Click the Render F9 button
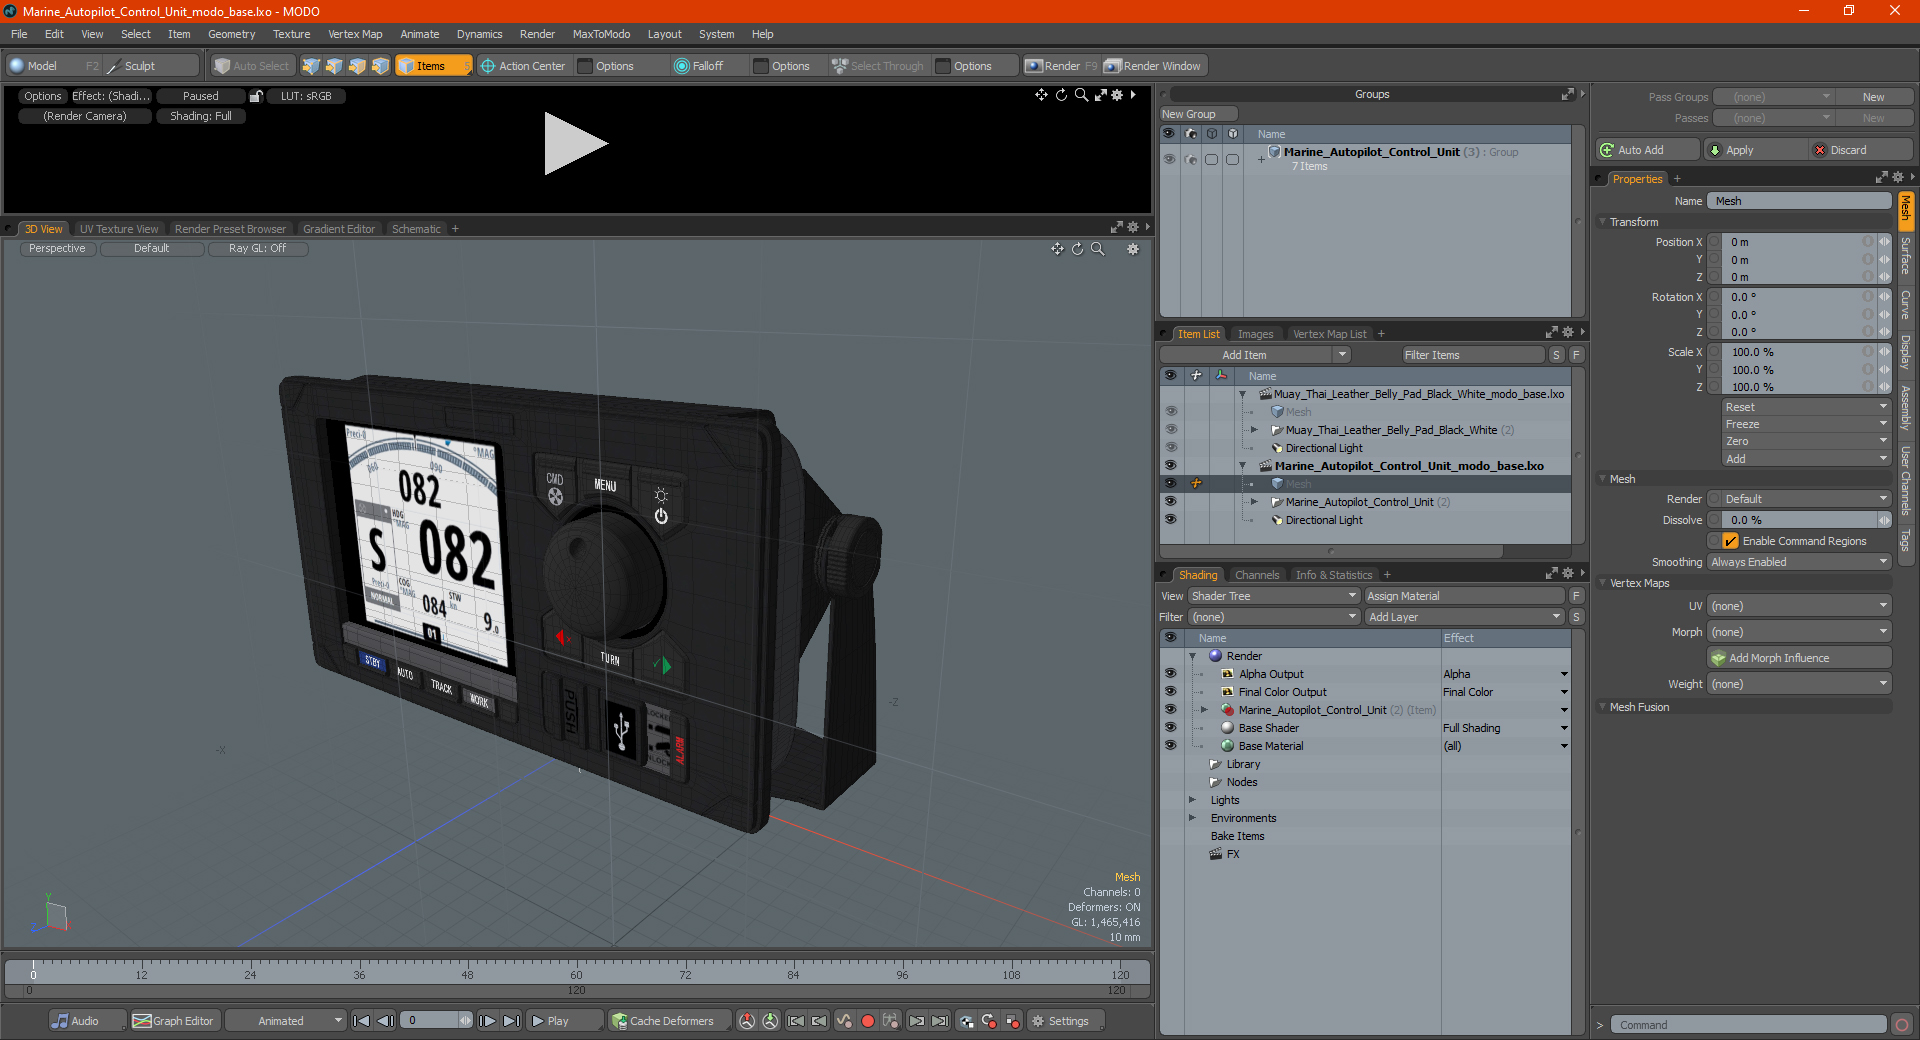Screen dimensions: 1920x1040 [x=1061, y=66]
